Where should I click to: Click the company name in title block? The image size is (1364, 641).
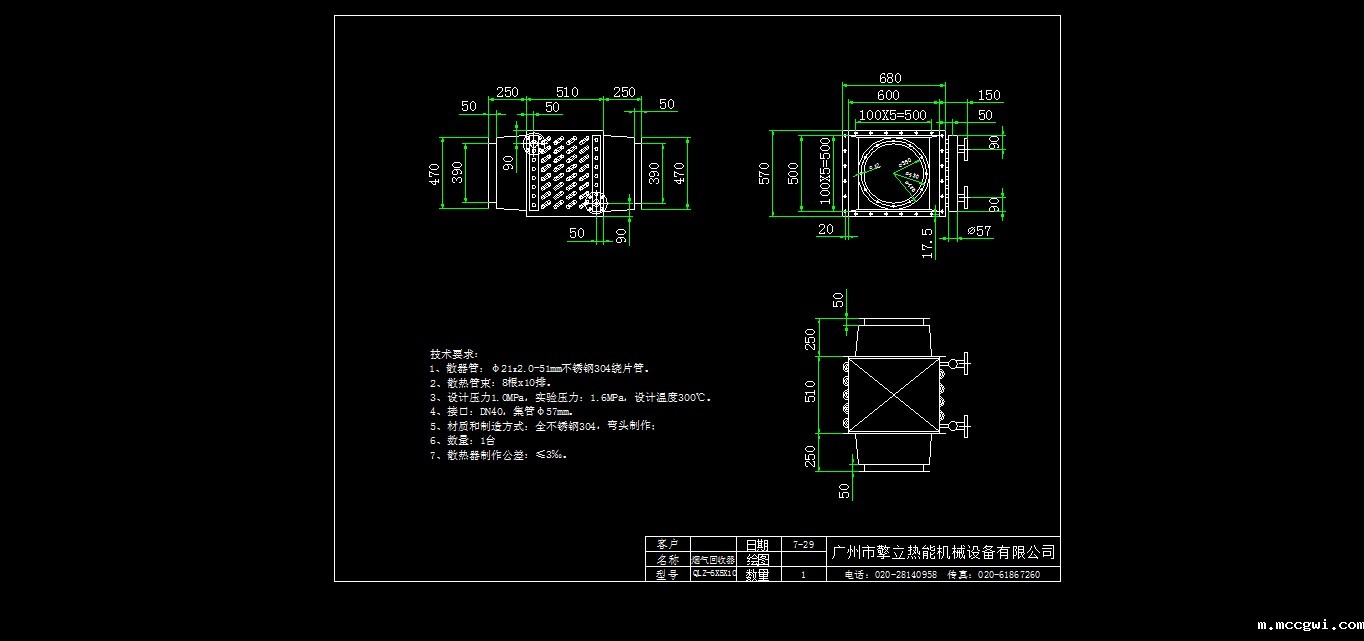(x=943, y=552)
